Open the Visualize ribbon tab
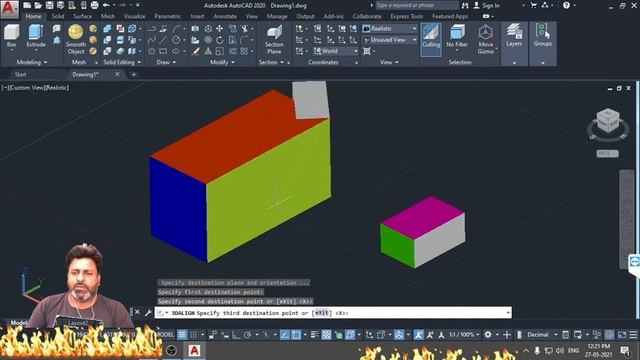The image size is (640, 360). tap(134, 16)
